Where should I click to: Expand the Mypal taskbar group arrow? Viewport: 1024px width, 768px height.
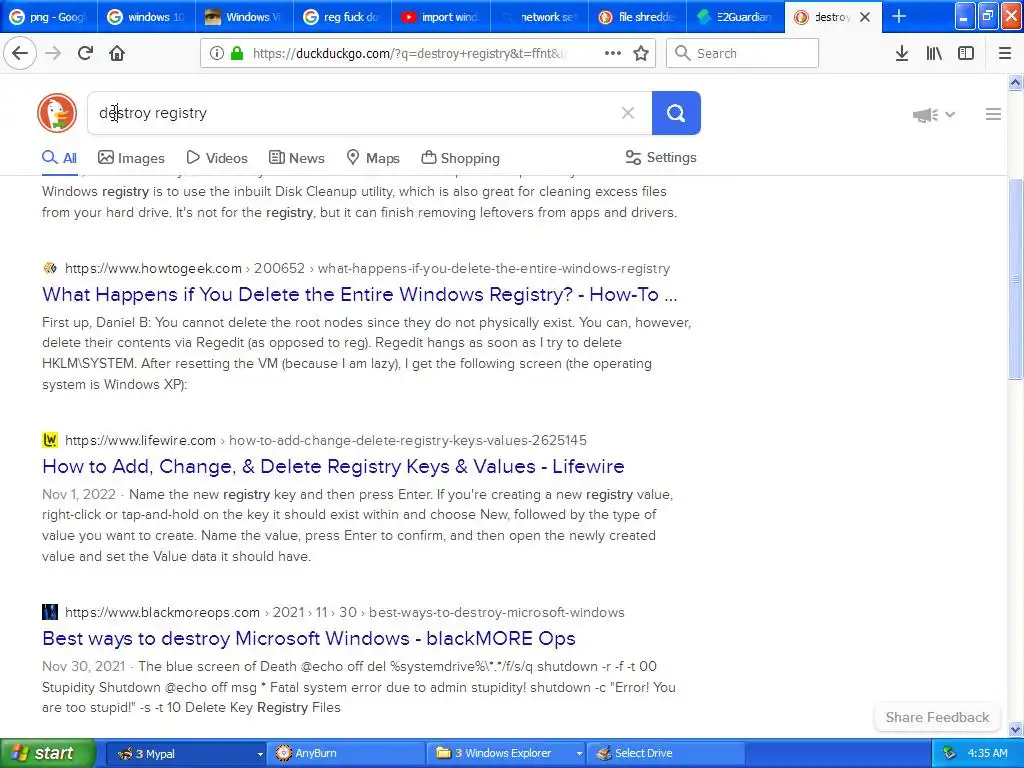[259, 754]
